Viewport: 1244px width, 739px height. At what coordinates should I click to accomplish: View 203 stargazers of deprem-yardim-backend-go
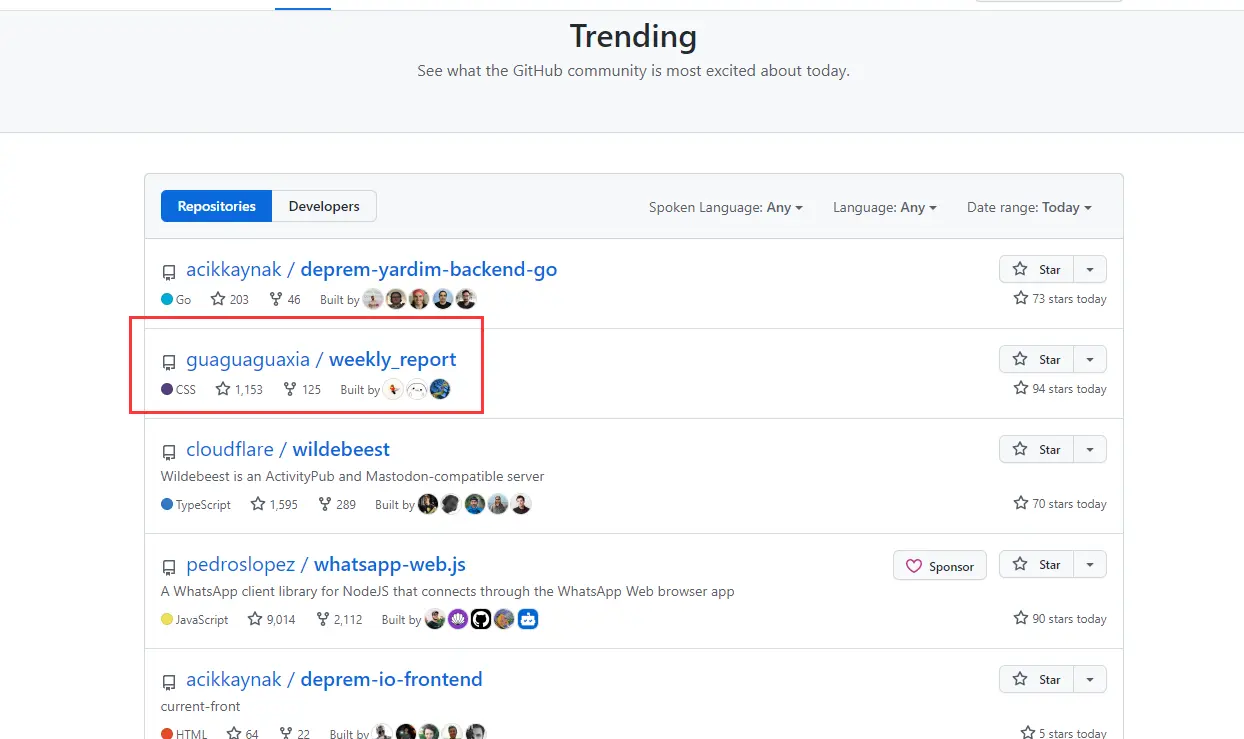click(x=230, y=299)
